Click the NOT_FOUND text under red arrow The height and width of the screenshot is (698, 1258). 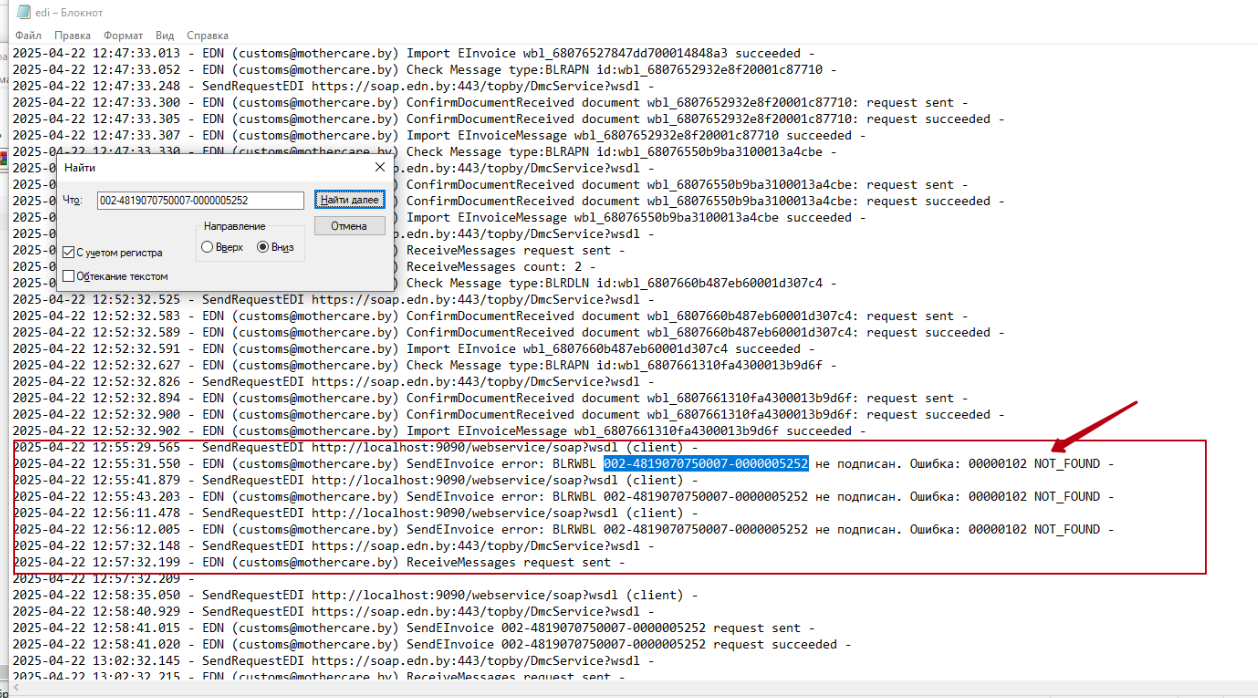(1066, 464)
